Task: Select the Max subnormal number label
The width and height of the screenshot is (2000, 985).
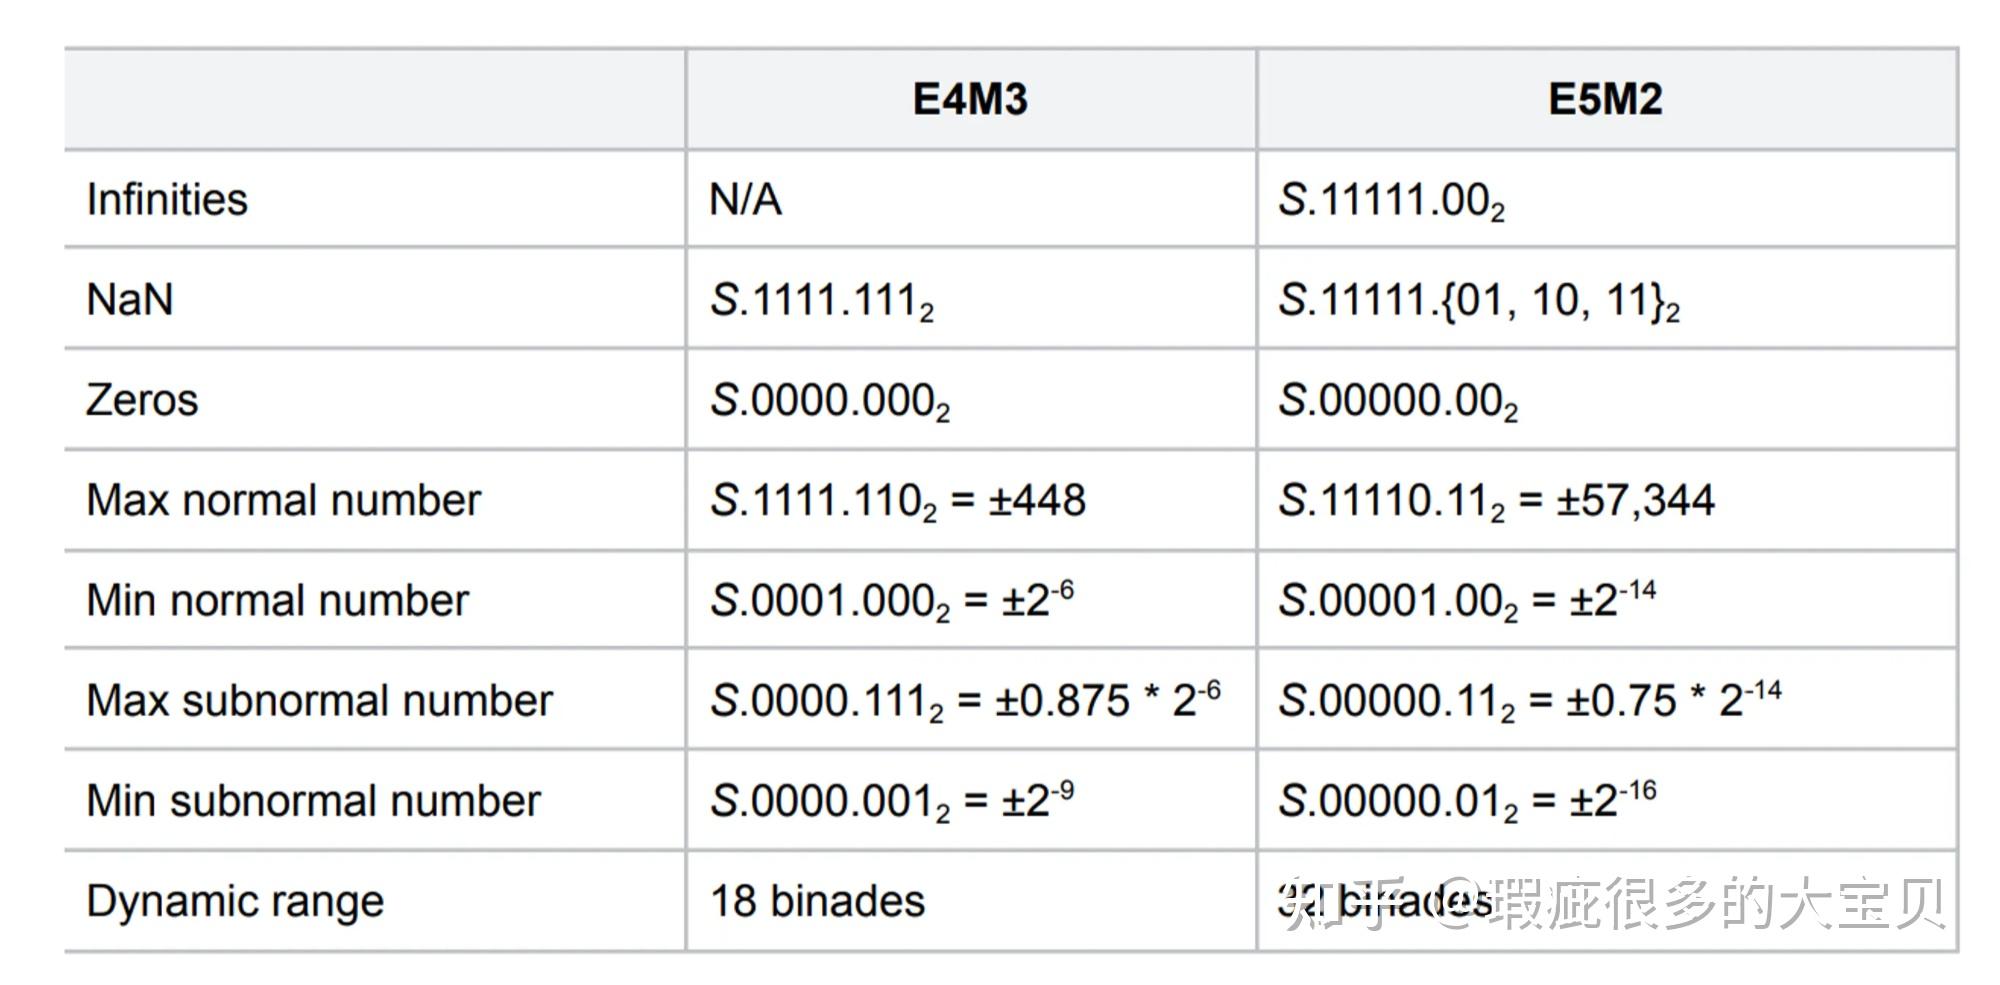Action: (319, 700)
